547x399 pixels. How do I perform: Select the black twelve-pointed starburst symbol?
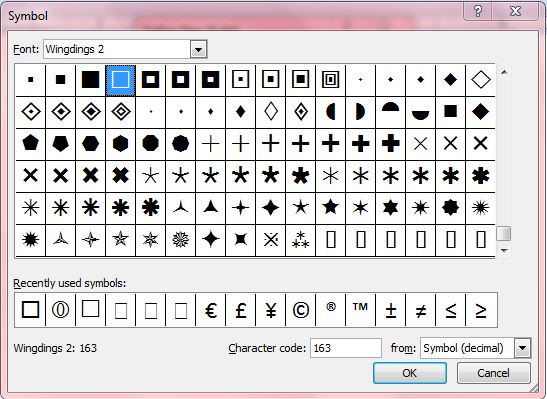[30, 240]
